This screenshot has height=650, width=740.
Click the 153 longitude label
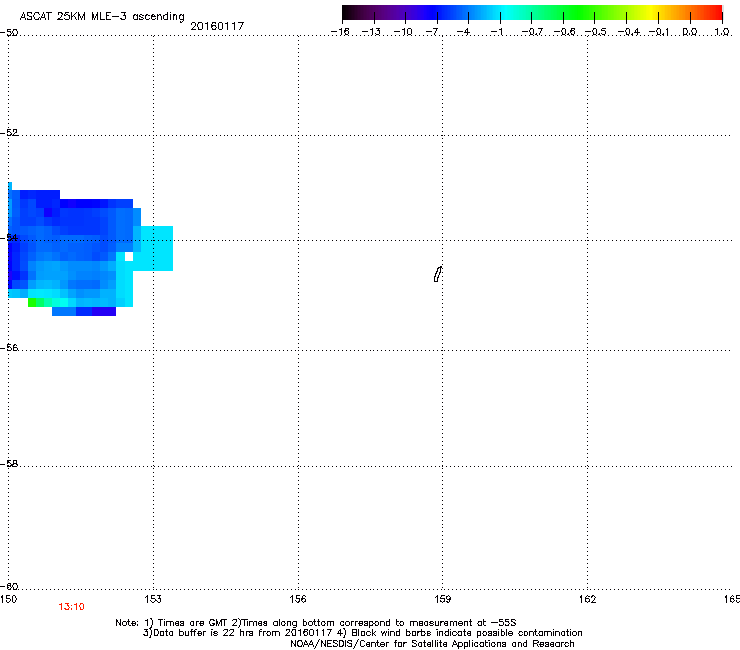153,599
